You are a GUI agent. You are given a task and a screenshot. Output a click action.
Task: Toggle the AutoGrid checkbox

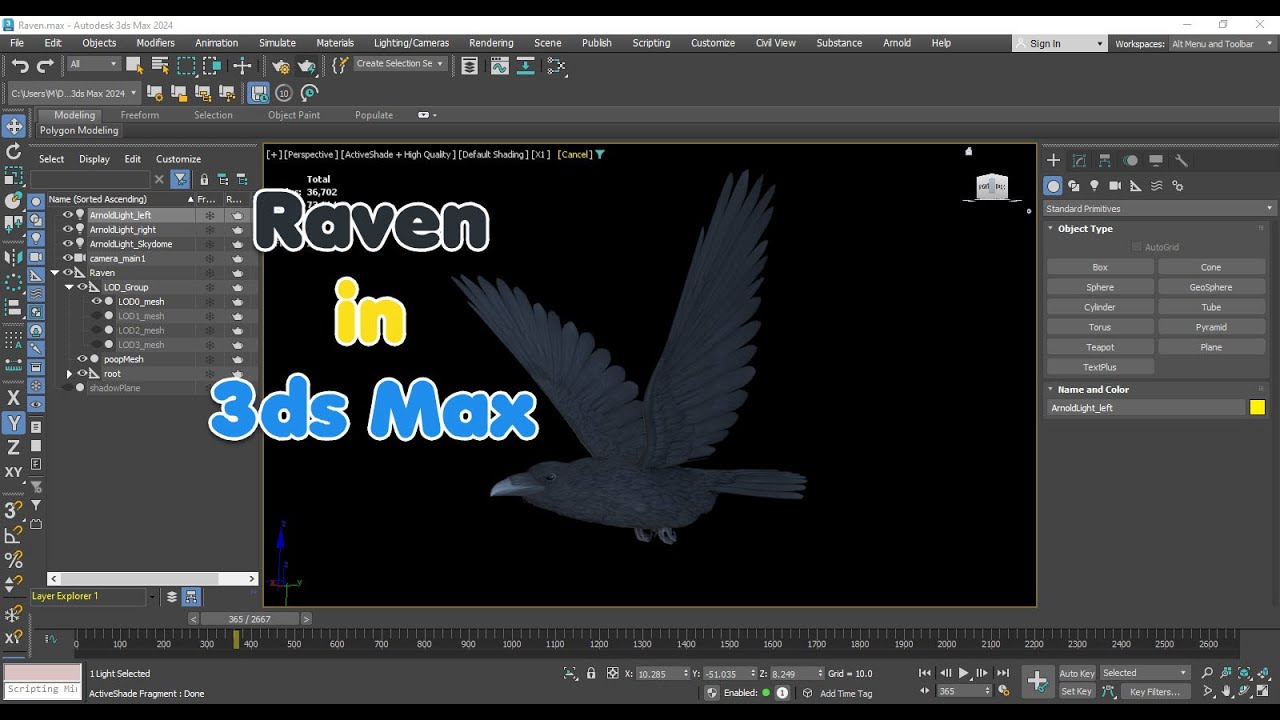(x=1136, y=247)
